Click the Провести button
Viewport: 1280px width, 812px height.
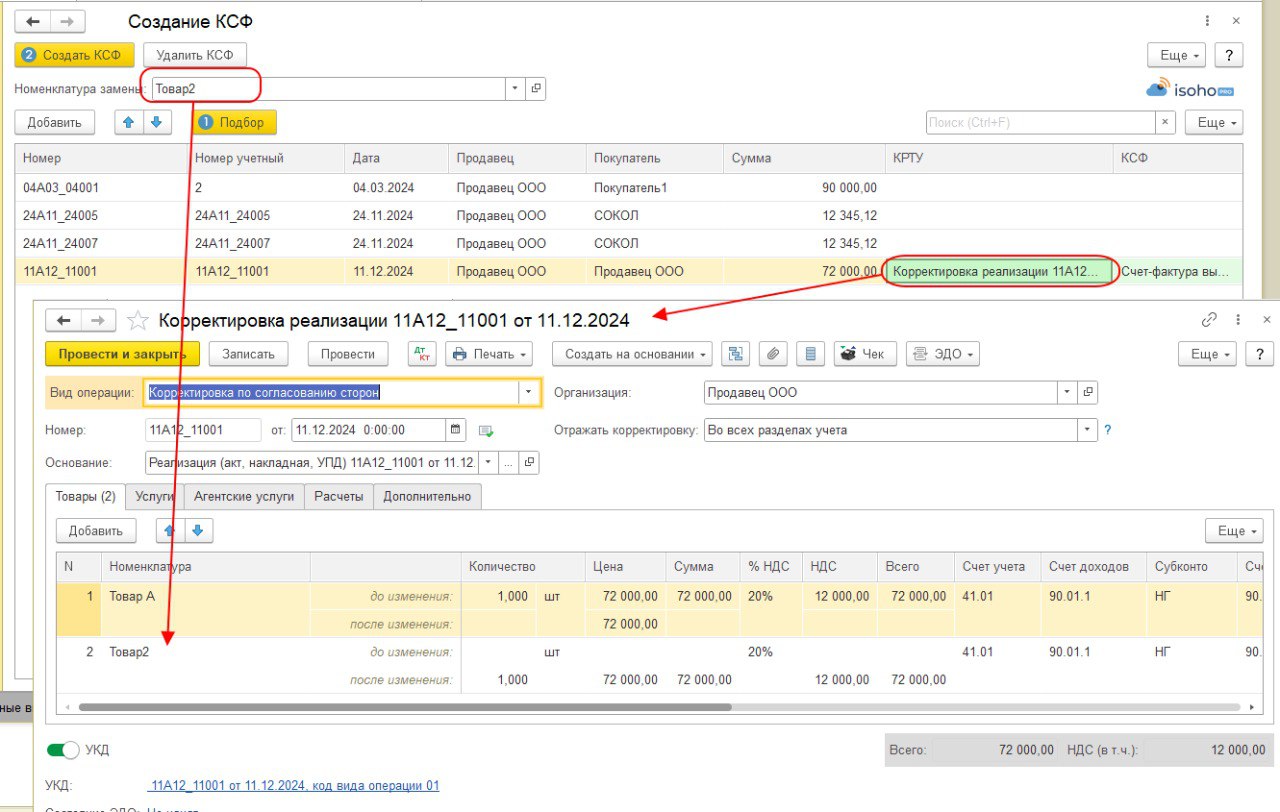click(x=349, y=354)
